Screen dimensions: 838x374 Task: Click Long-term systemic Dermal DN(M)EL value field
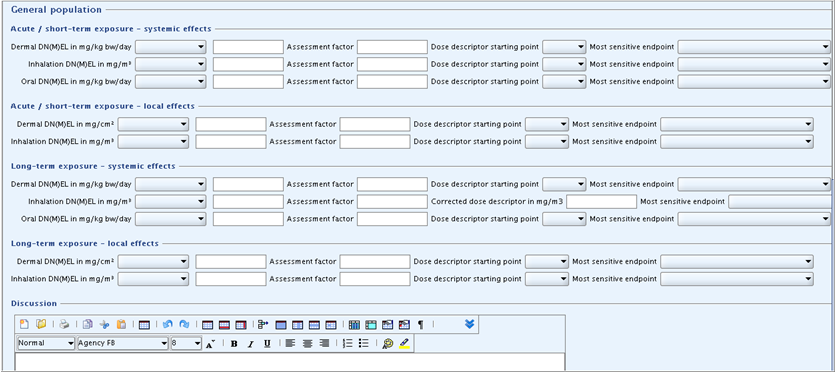(248, 184)
